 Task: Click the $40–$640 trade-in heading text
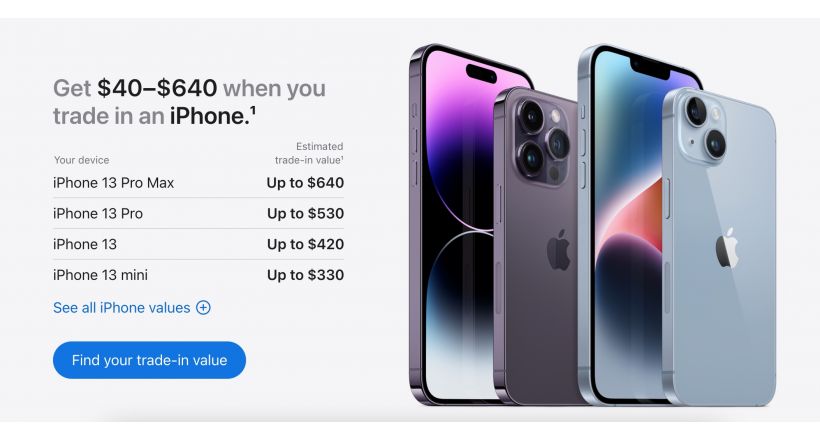click(157, 88)
